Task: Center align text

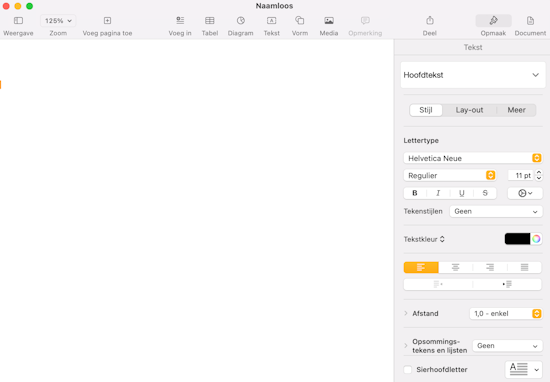Action: (x=455, y=267)
